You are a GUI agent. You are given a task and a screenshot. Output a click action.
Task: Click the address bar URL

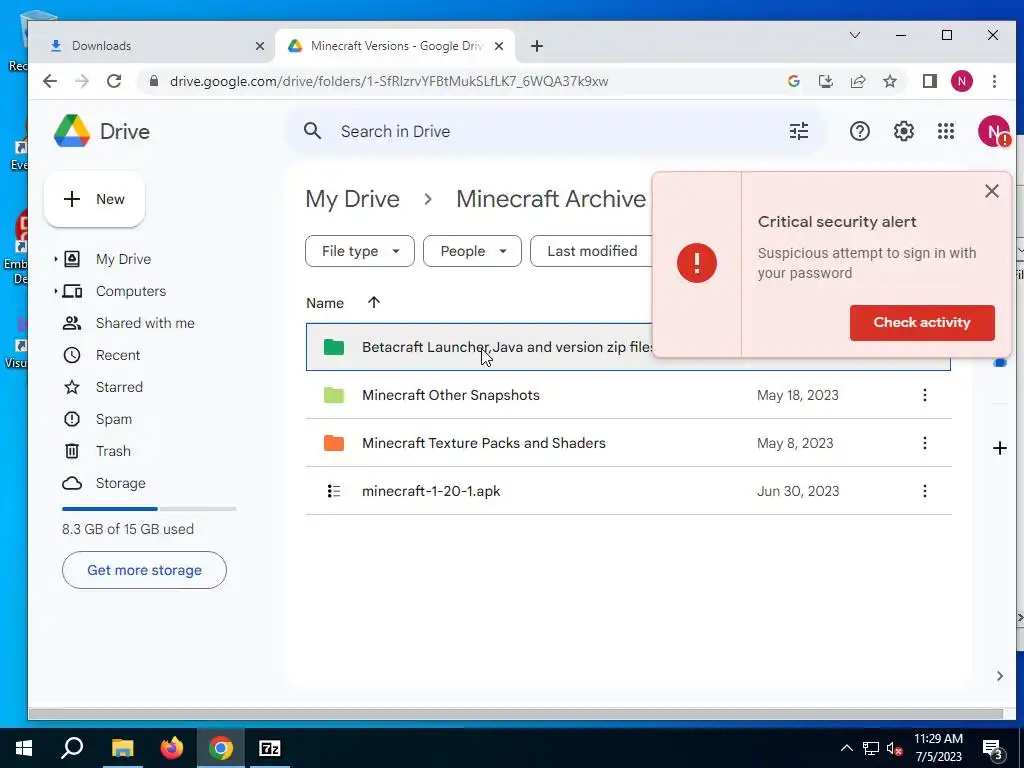tap(389, 81)
